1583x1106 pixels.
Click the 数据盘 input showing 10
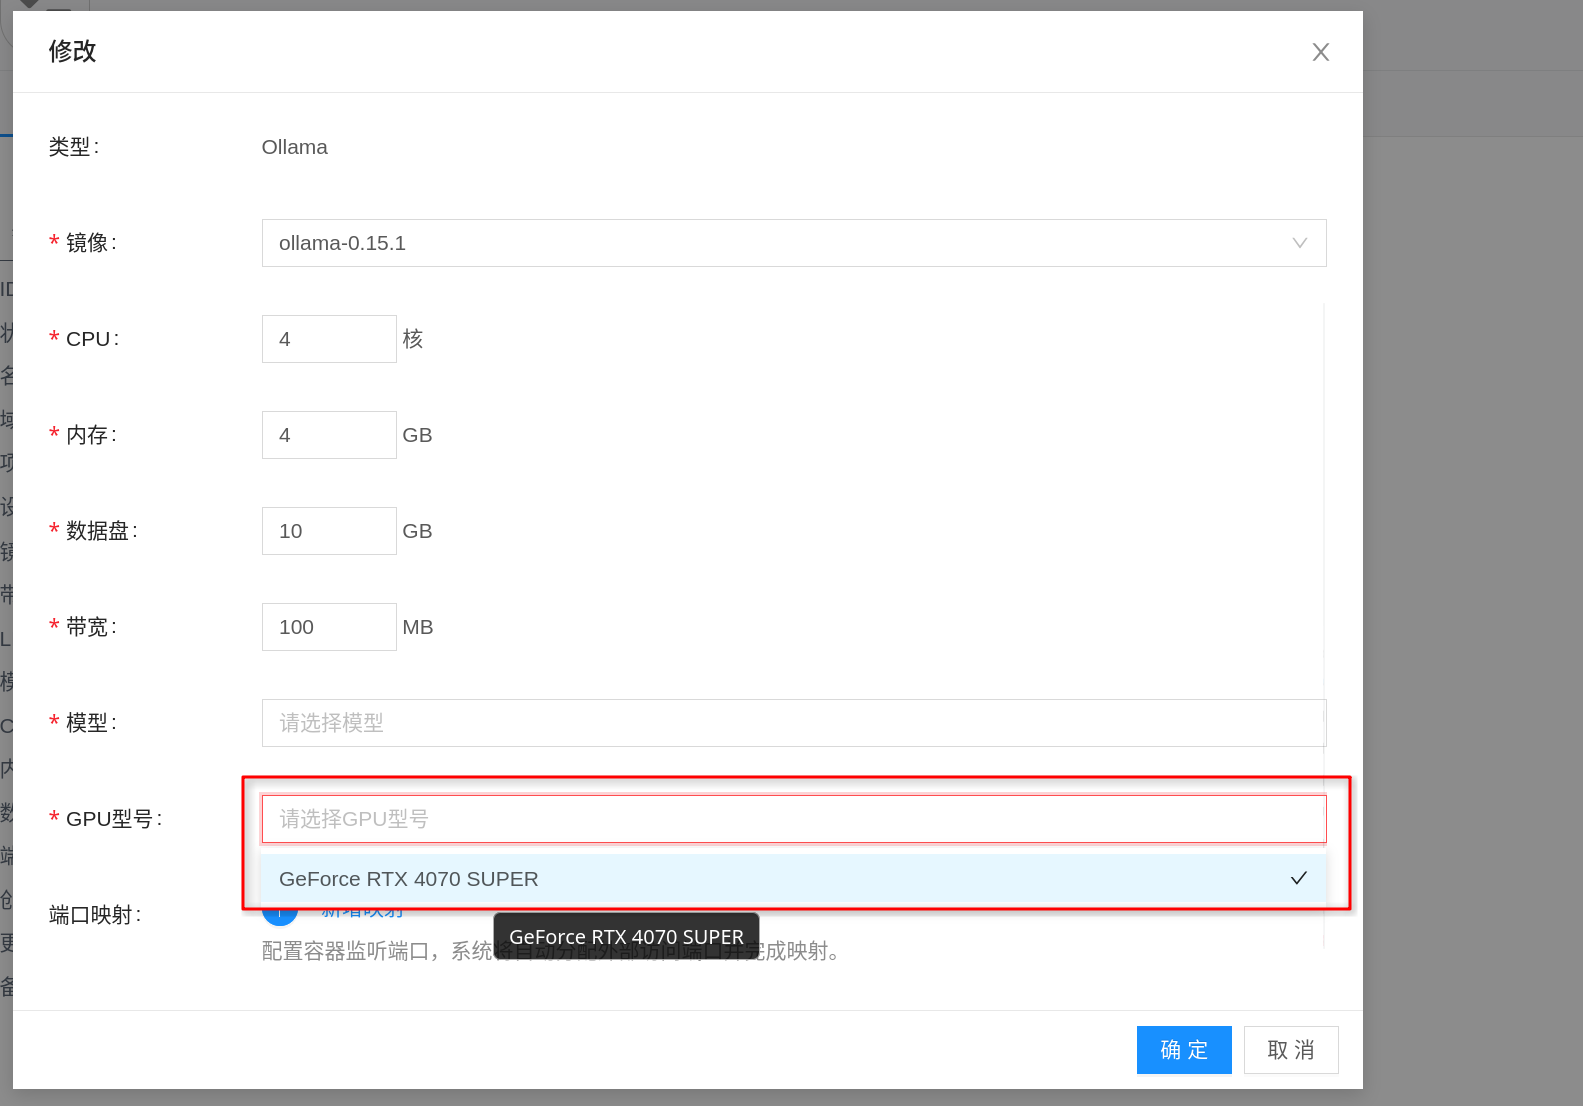coord(329,531)
